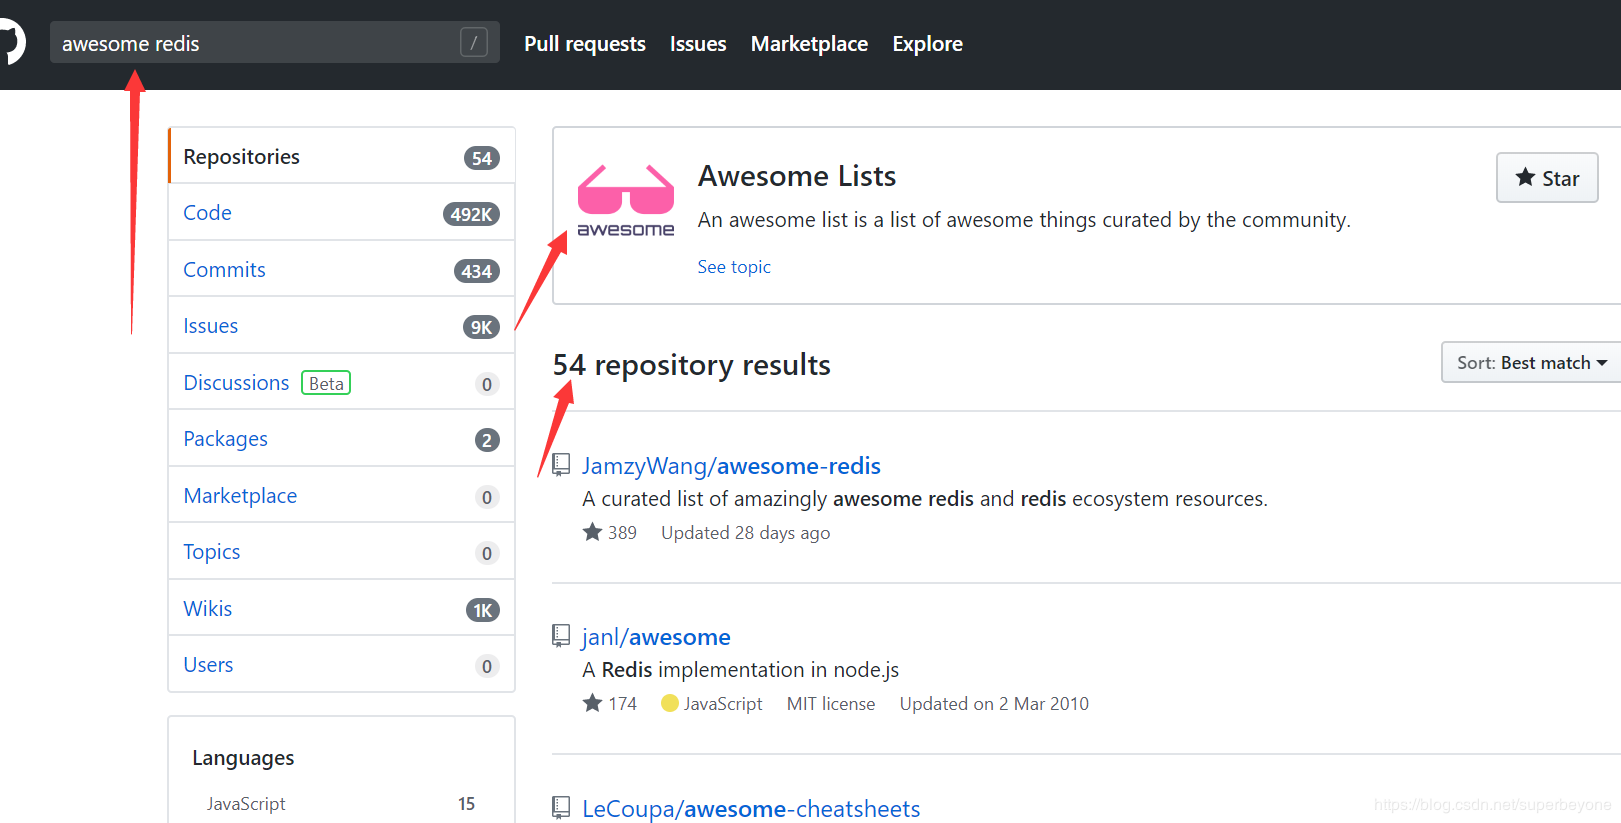Viewport: 1621px width, 823px height.
Task: Click the star icon with 389 count
Action: click(x=592, y=532)
